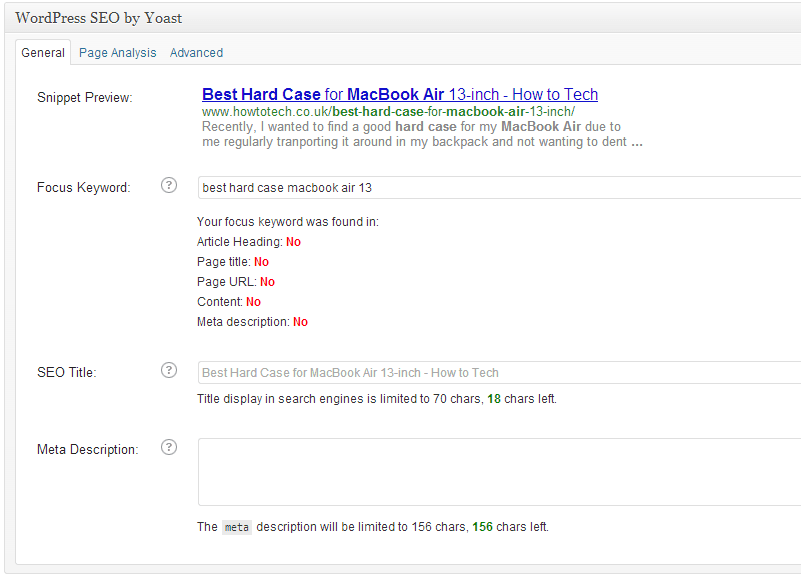
Task: Select the General tab
Action: click(x=42, y=52)
